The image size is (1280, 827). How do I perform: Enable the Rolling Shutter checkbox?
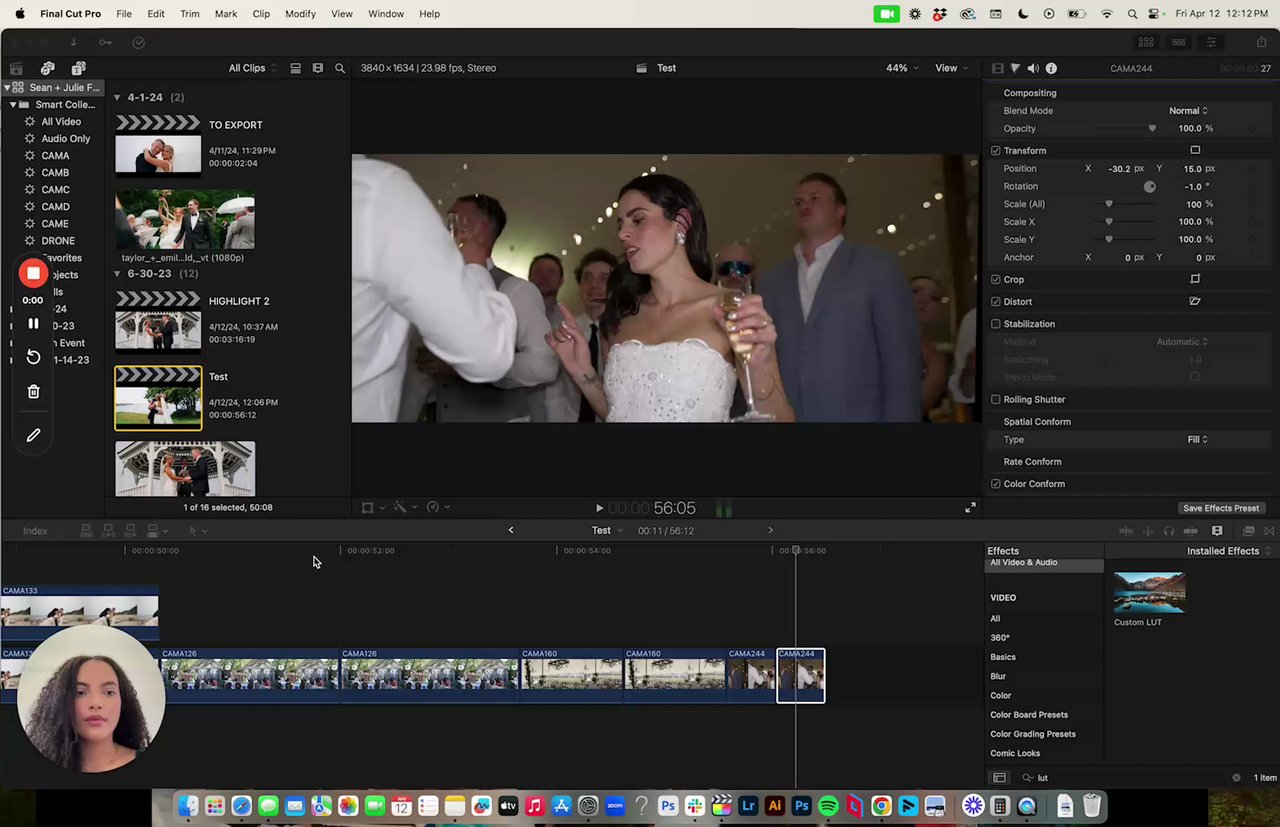coord(996,400)
